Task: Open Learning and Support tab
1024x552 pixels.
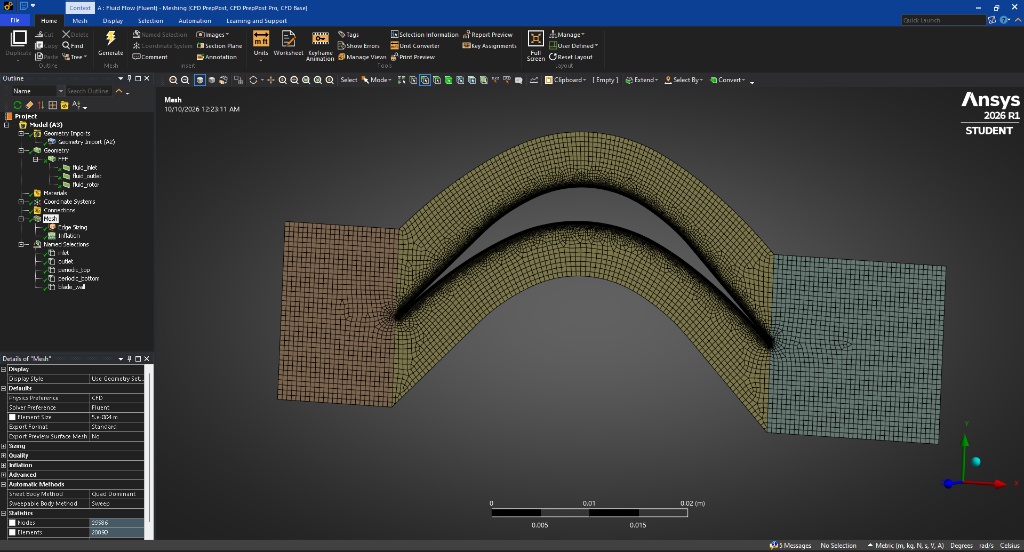Action: tap(256, 21)
